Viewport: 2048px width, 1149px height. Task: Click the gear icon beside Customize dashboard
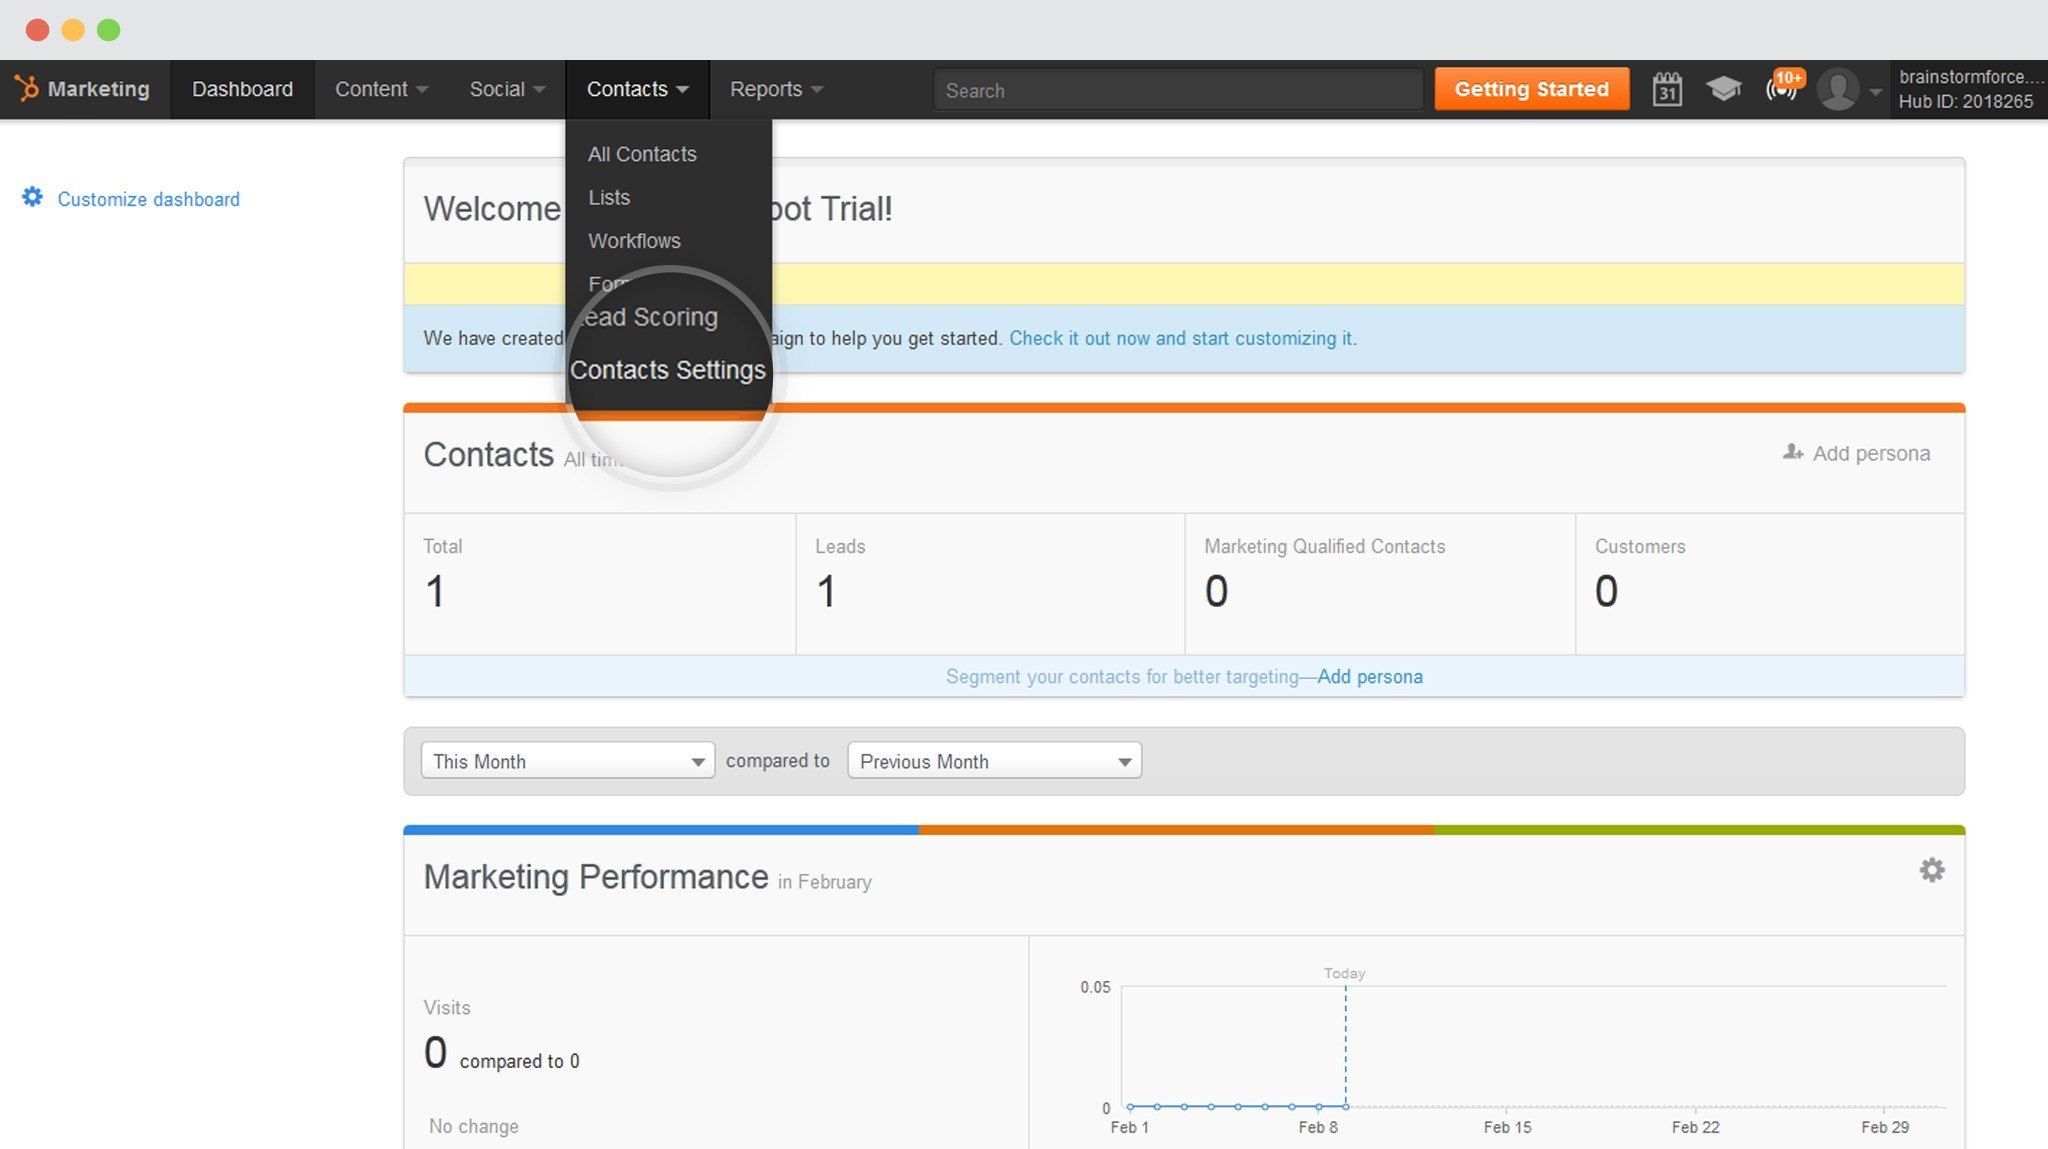(33, 197)
